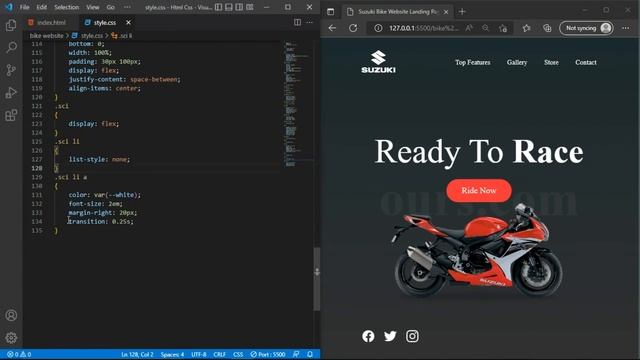Click Edge tab actions menu icon

(x=331, y=12)
